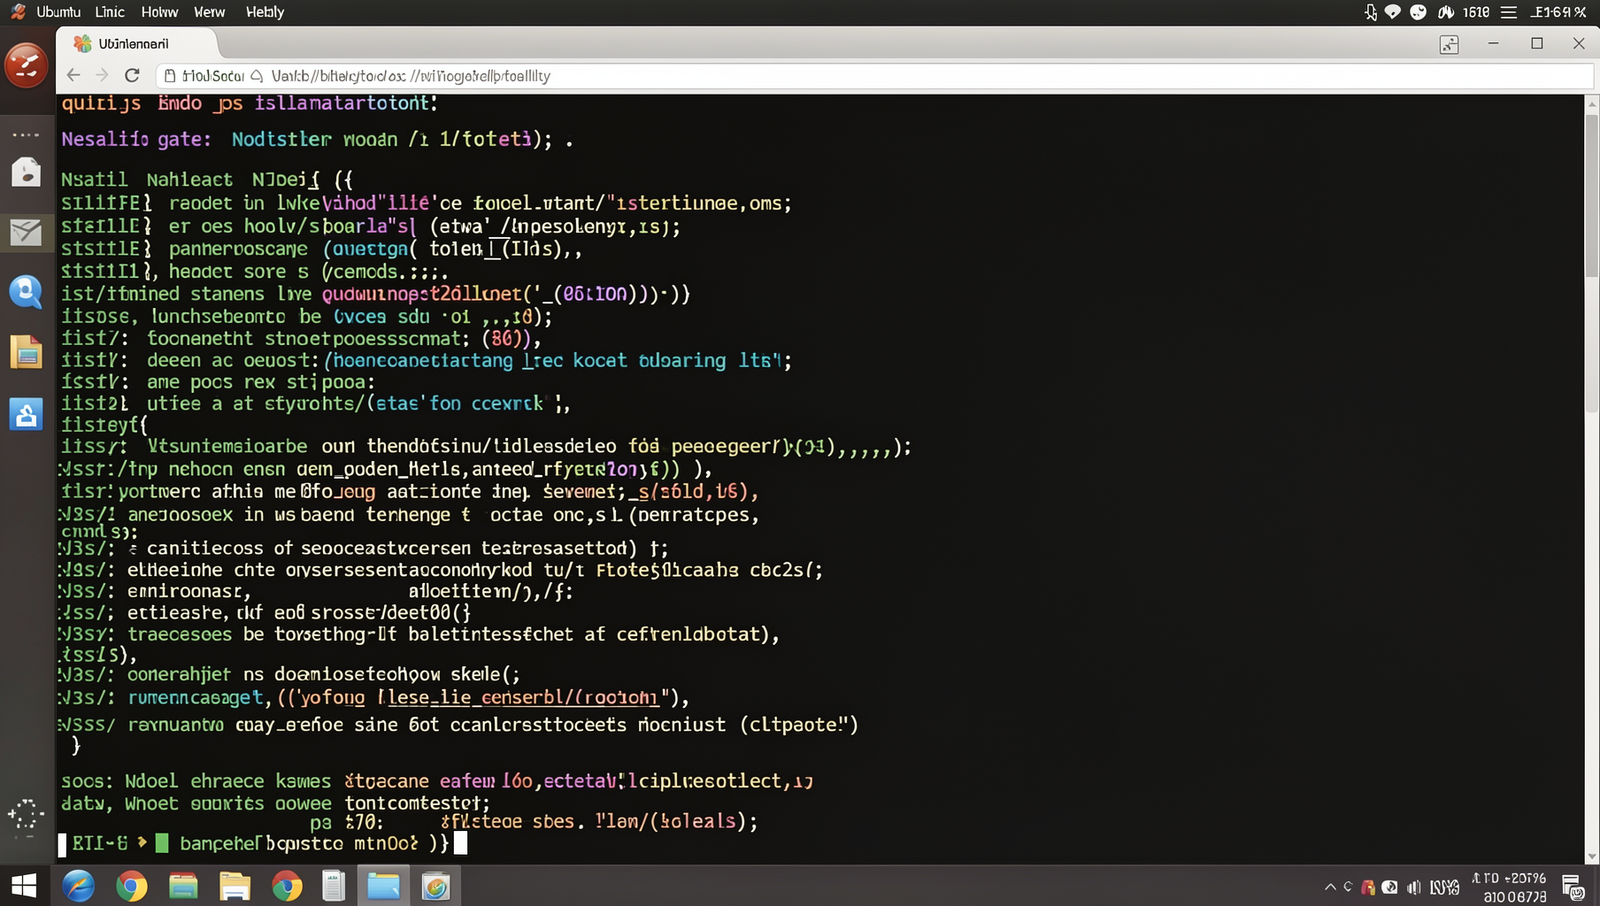Open the Linic menu
This screenshot has height=906, width=1600.
[x=110, y=12]
